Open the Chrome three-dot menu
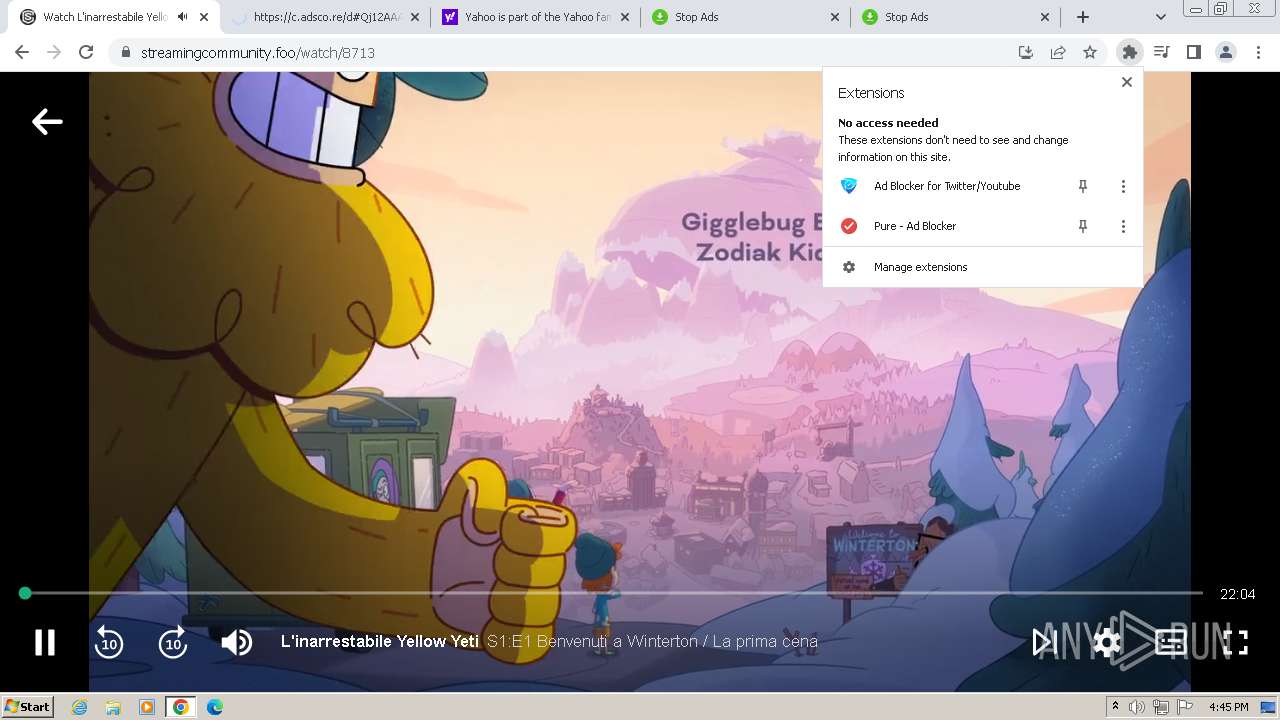Image resolution: width=1280 pixels, height=720 pixels. (x=1258, y=52)
